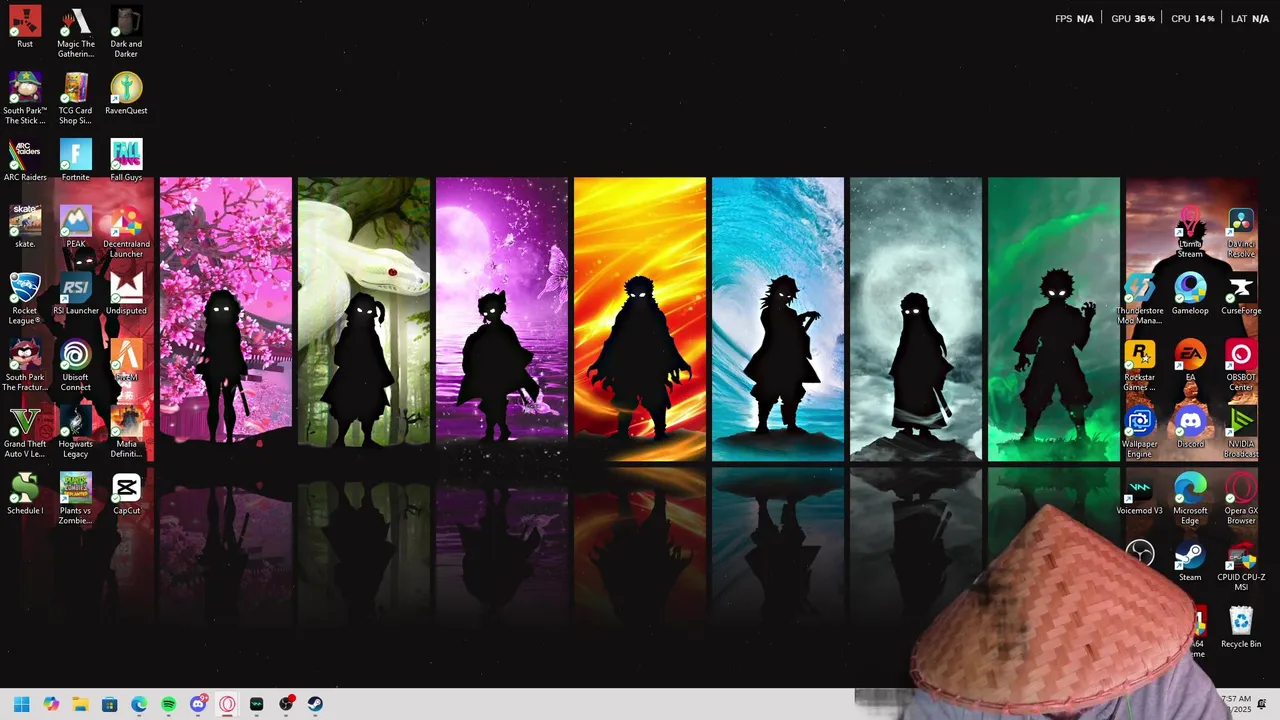The width and height of the screenshot is (1280, 720).
Task: Open the Discord desktop shortcut
Action: click(1190, 427)
